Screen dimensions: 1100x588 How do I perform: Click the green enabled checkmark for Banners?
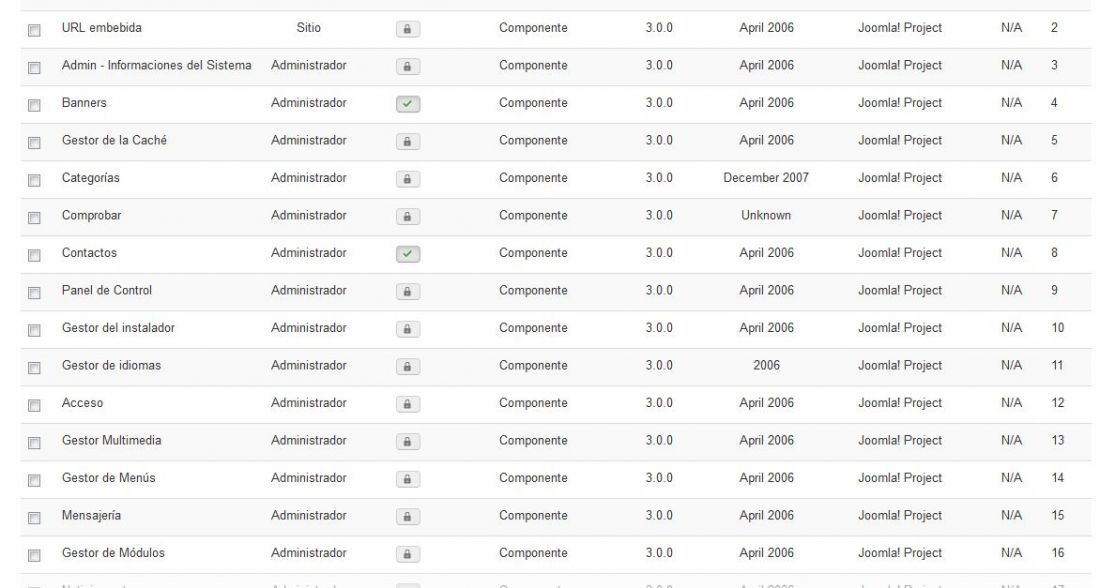coord(408,104)
